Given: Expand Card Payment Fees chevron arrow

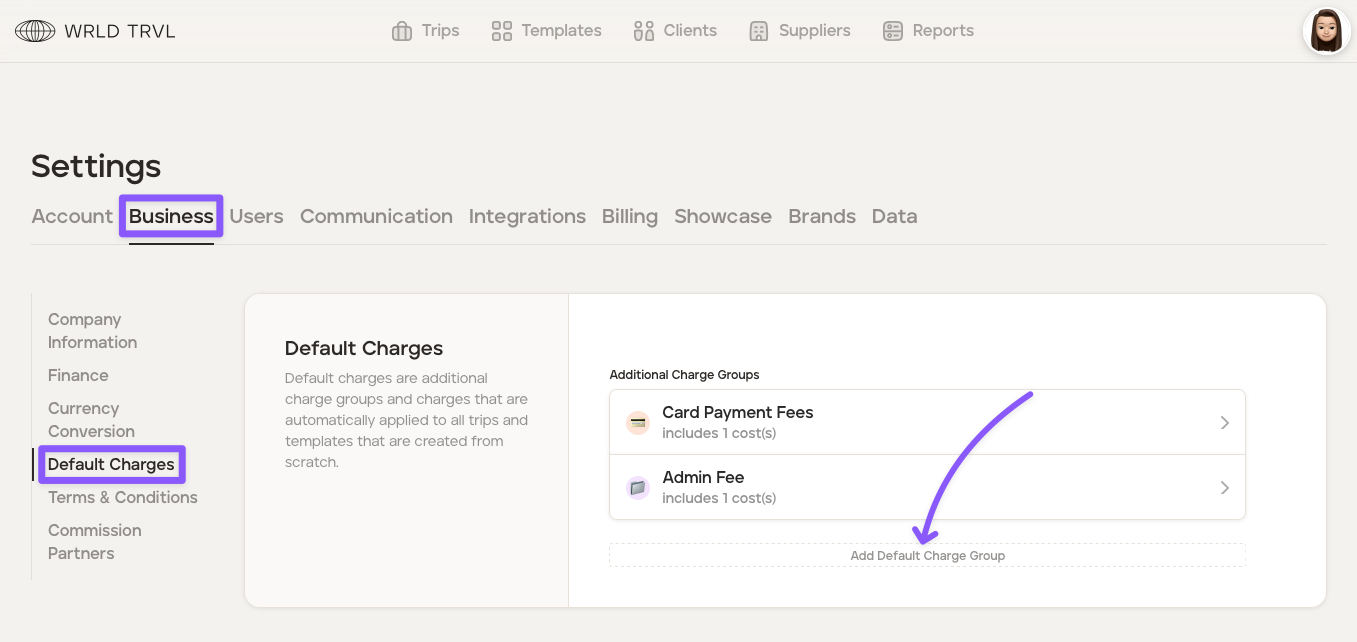Looking at the screenshot, I should [1224, 423].
